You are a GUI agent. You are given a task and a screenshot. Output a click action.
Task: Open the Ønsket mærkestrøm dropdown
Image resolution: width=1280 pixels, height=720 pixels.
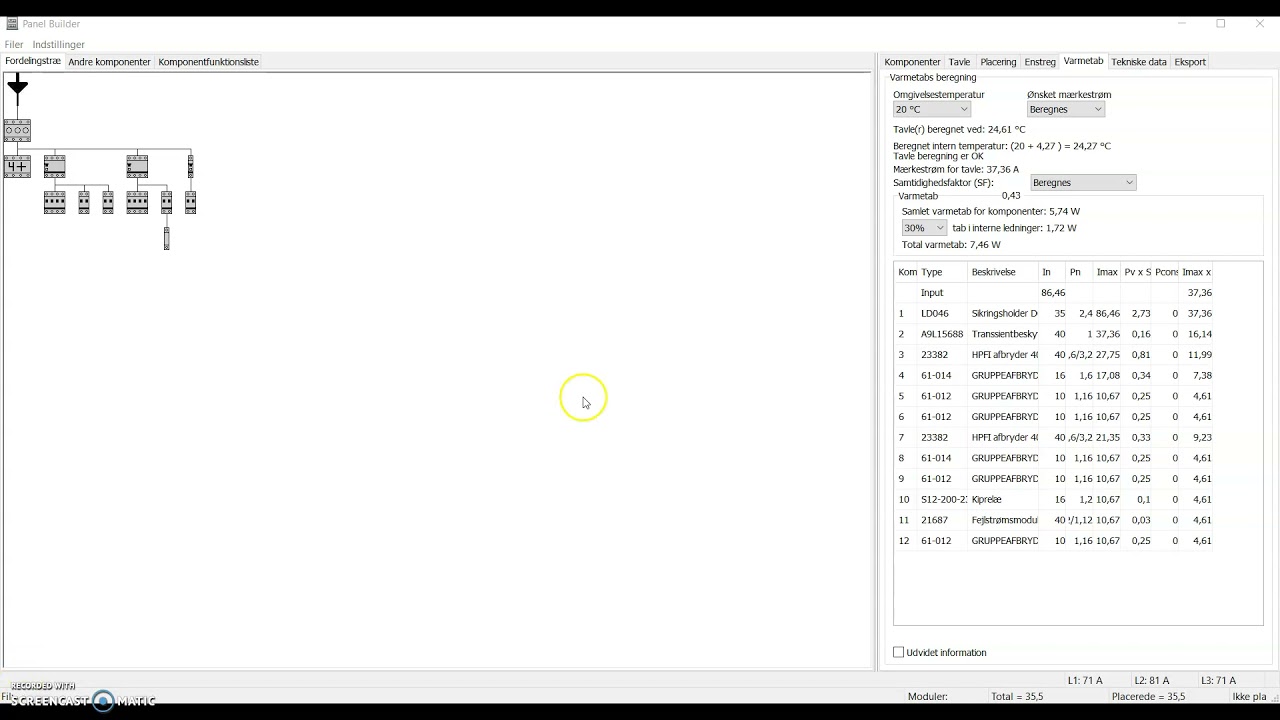(x=1066, y=109)
